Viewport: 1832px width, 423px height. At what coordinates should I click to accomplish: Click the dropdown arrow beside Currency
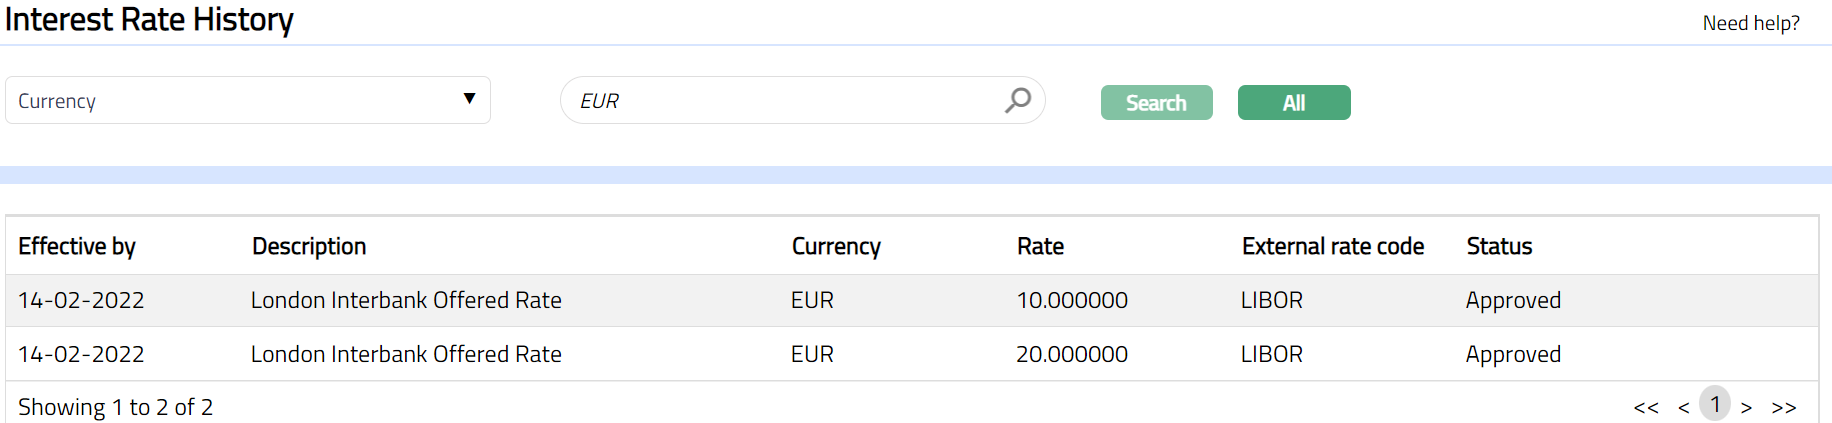coord(469,99)
